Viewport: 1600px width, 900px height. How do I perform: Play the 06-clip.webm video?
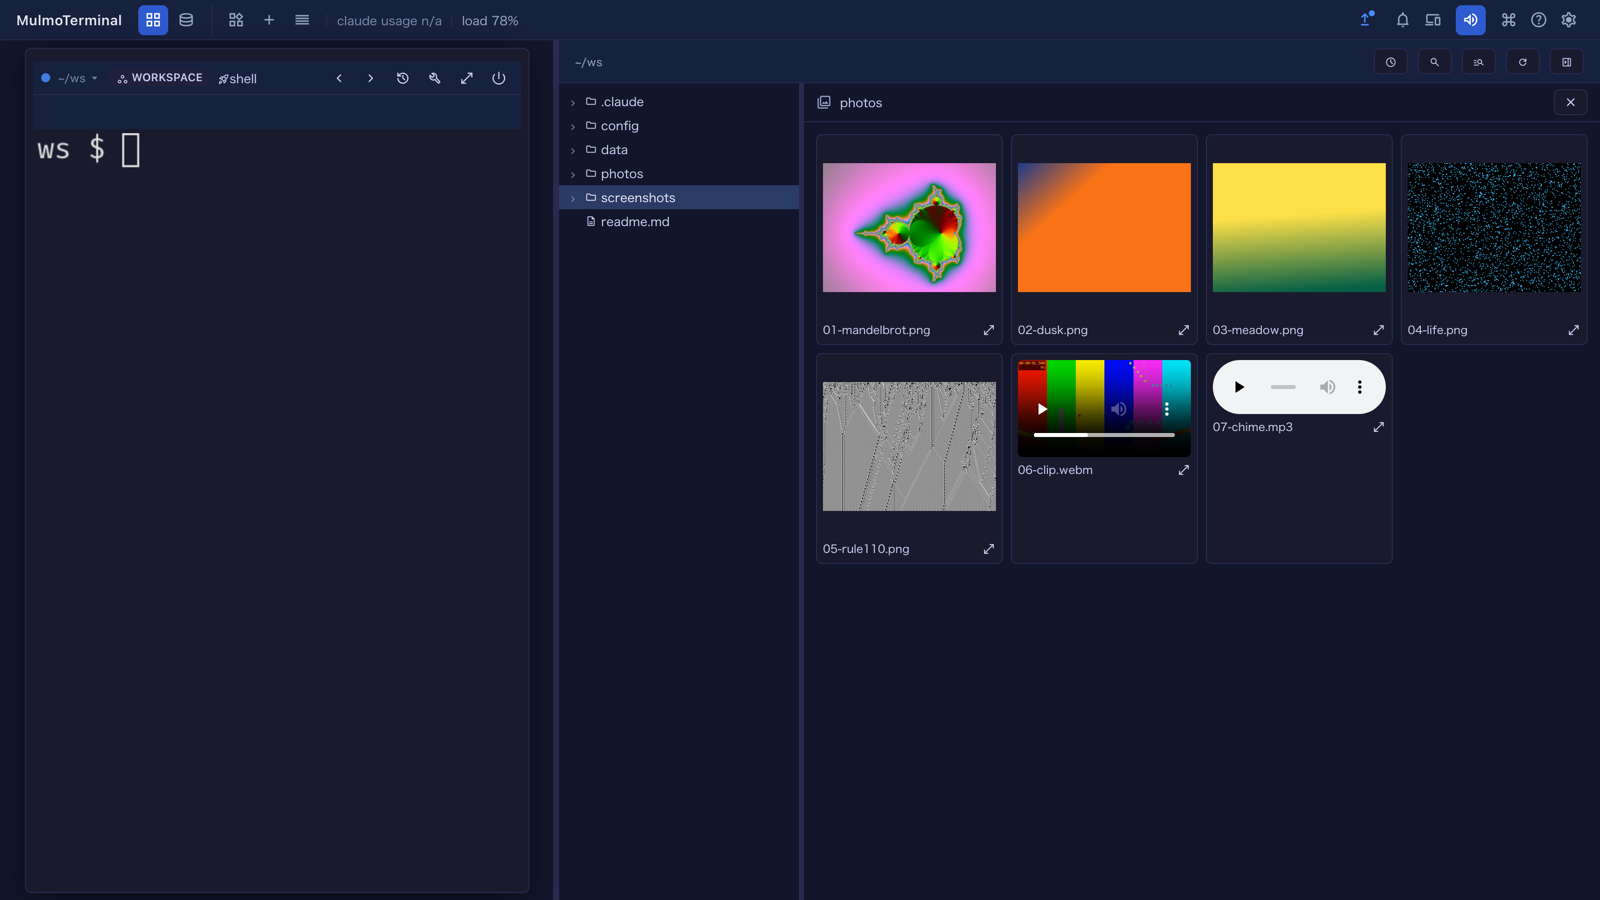[1042, 409]
